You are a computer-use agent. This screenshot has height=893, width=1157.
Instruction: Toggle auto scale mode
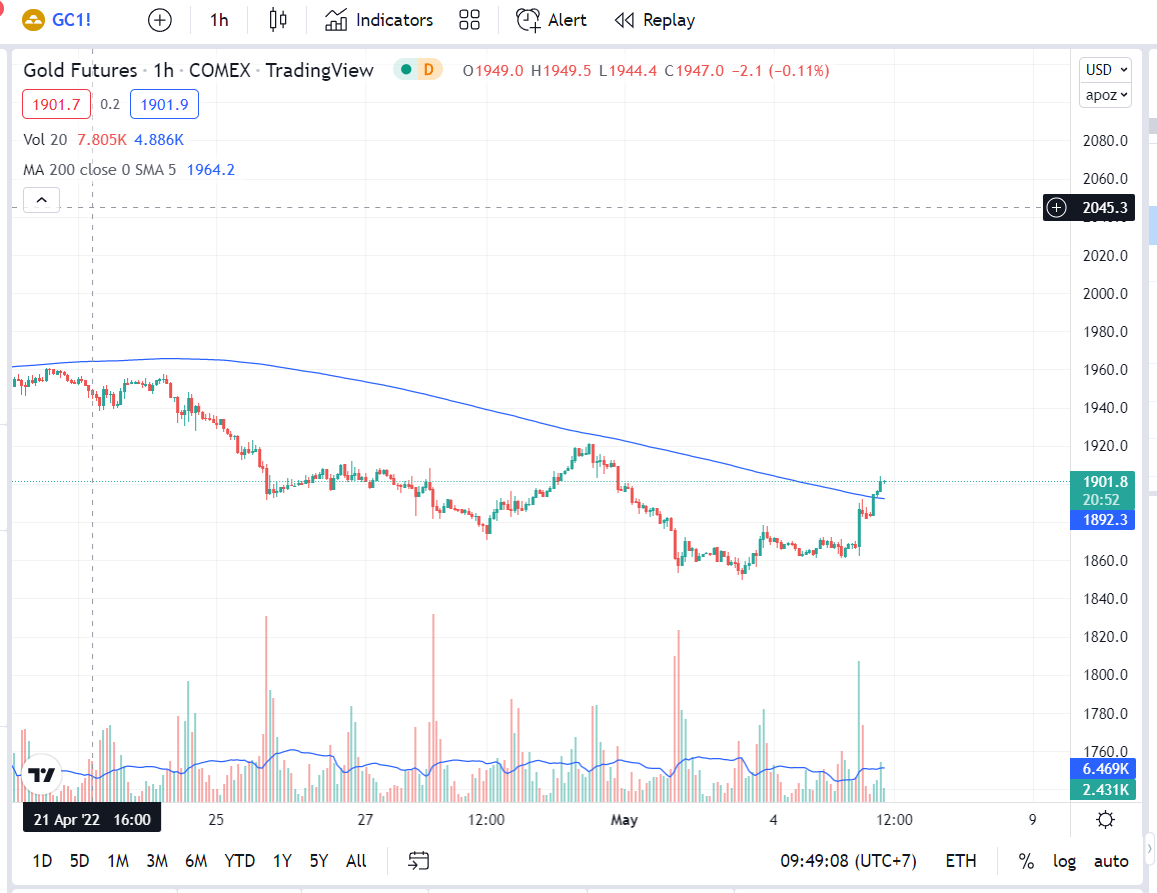pos(1111,861)
